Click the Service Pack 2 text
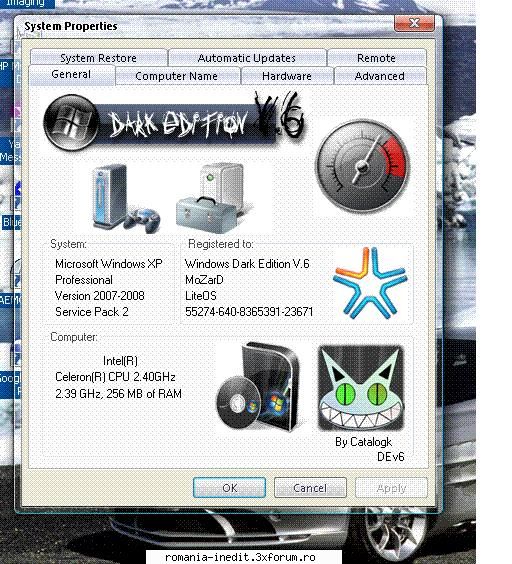The height and width of the screenshot is (564, 512). pos(92,311)
